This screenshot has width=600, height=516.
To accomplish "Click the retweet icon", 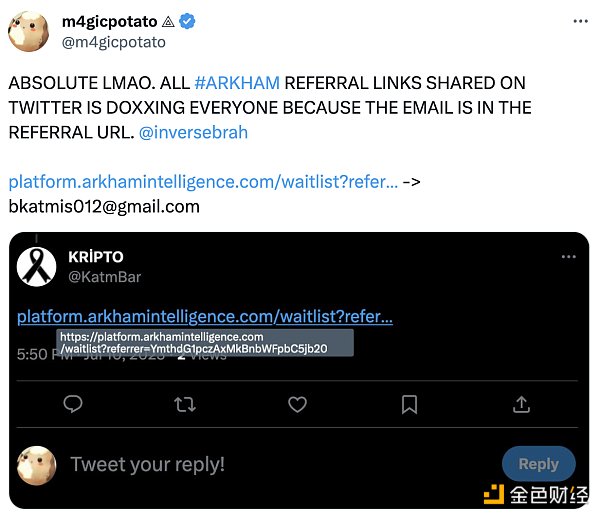I will [185, 404].
